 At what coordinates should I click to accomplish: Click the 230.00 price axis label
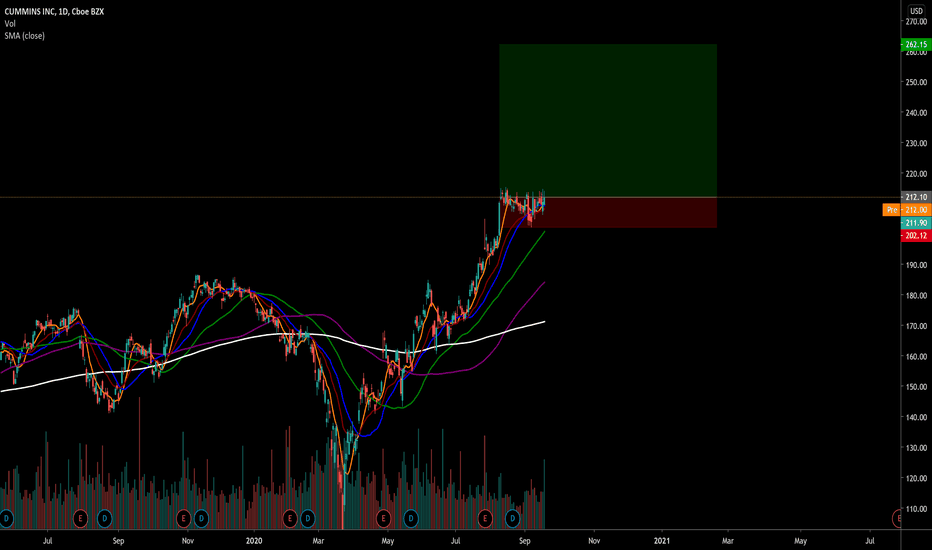tap(916, 143)
